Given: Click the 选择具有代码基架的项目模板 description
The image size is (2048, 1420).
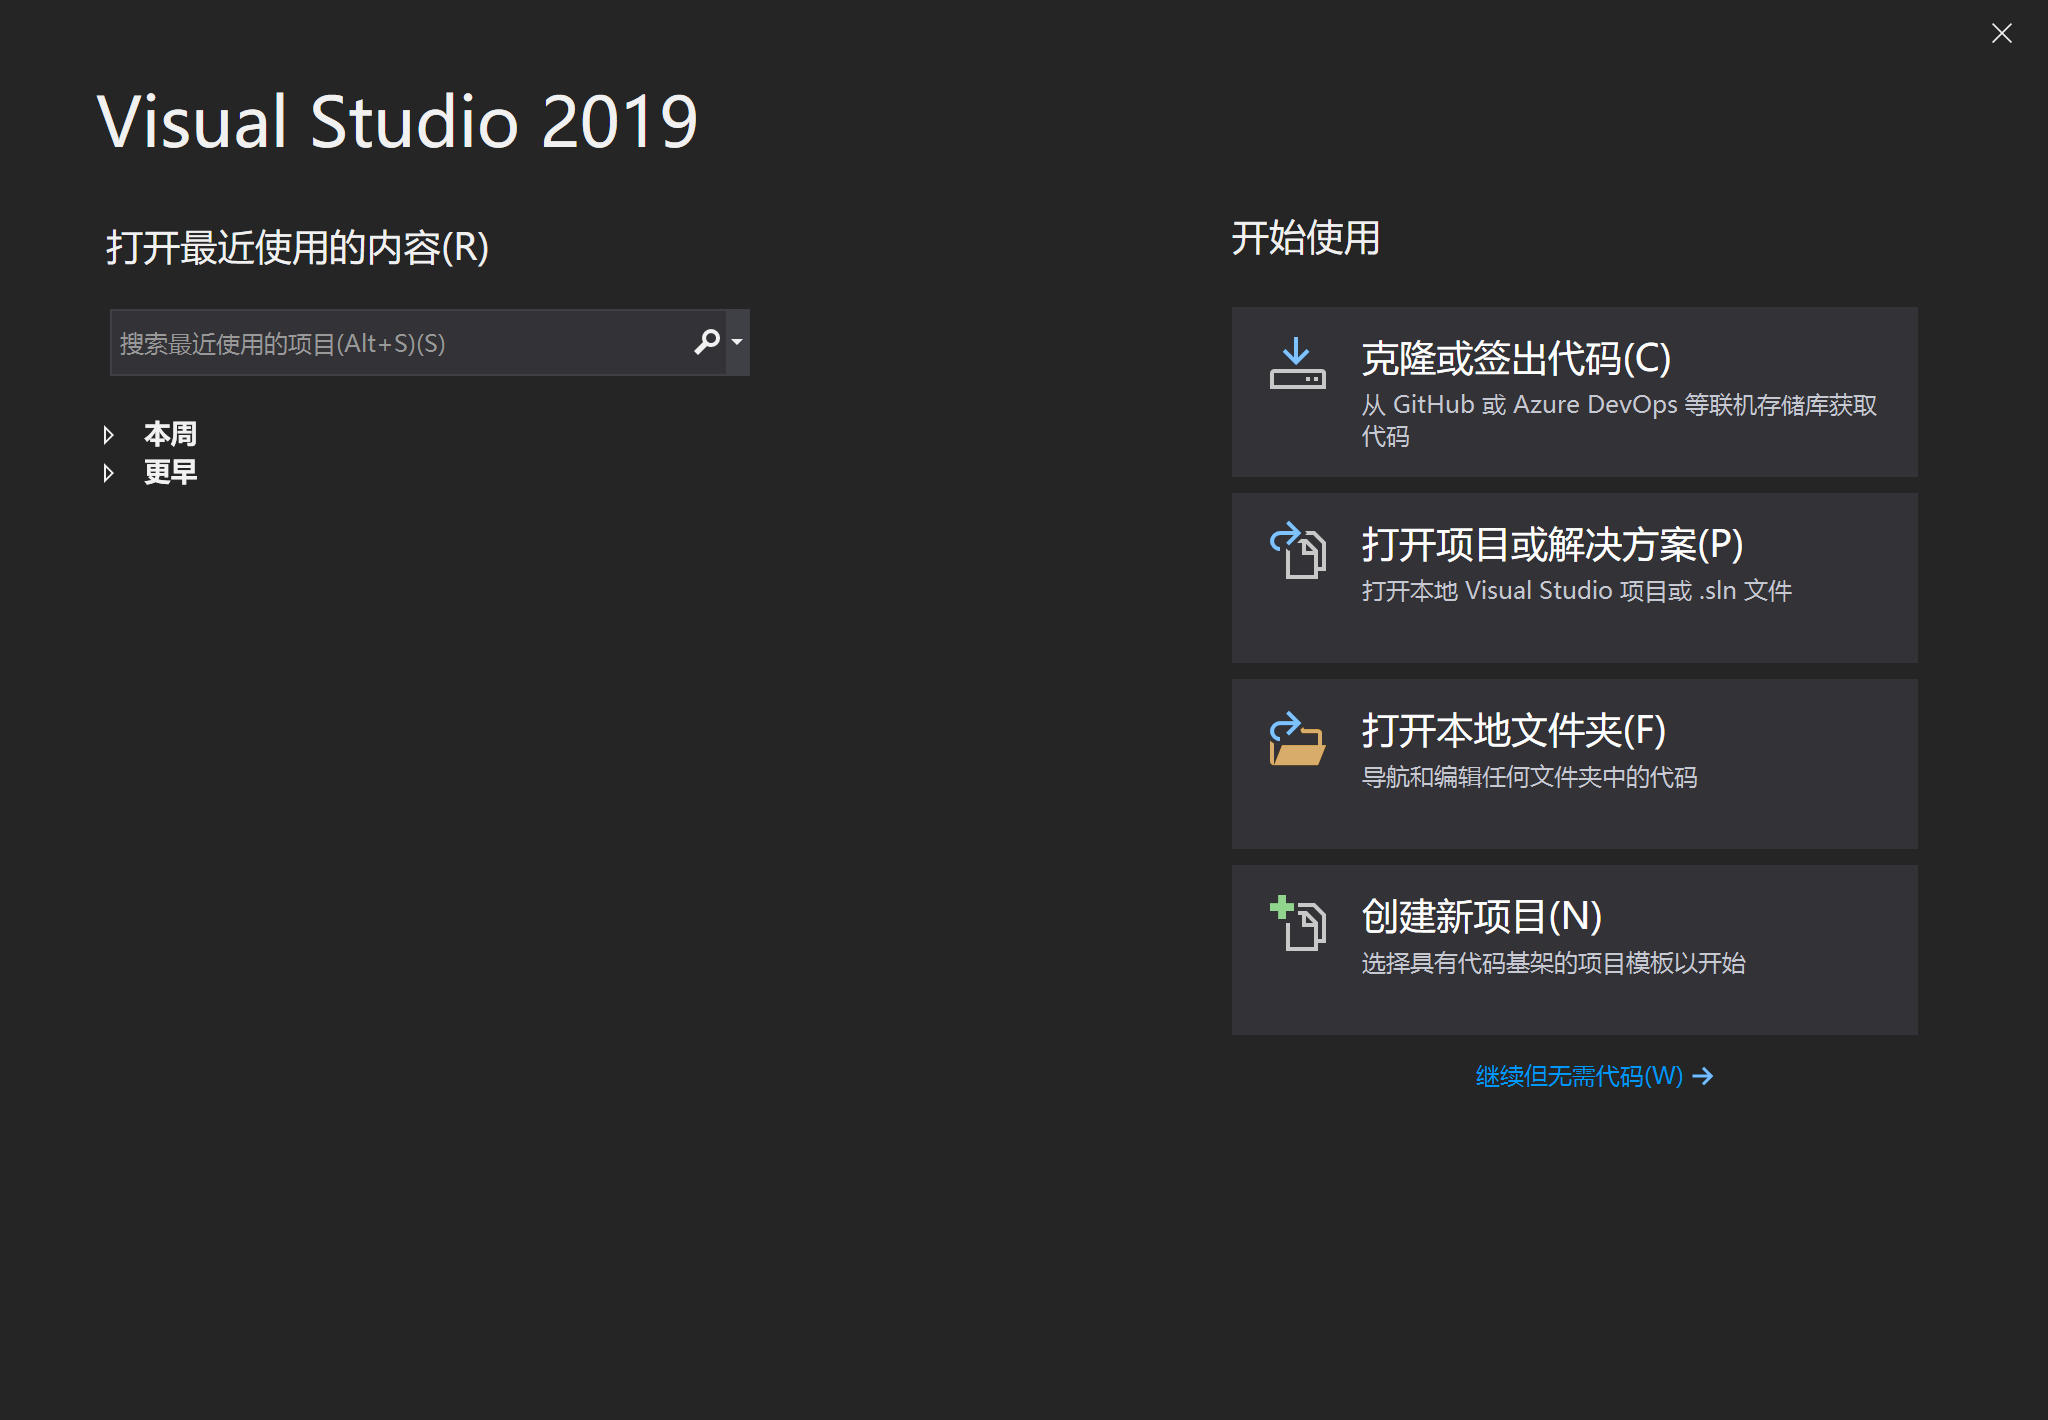Looking at the screenshot, I should click(1554, 963).
